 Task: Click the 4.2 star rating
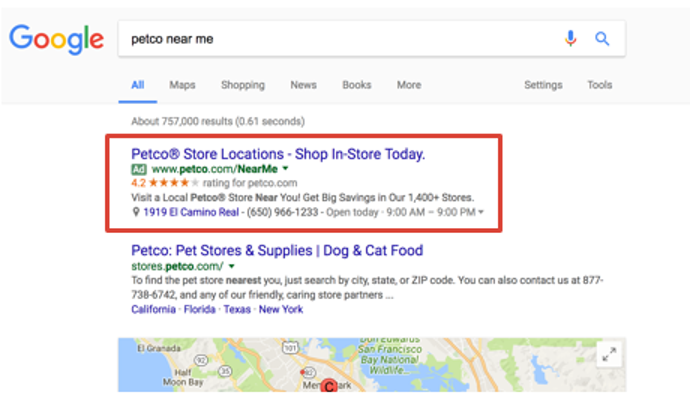pyautogui.click(x=165, y=183)
